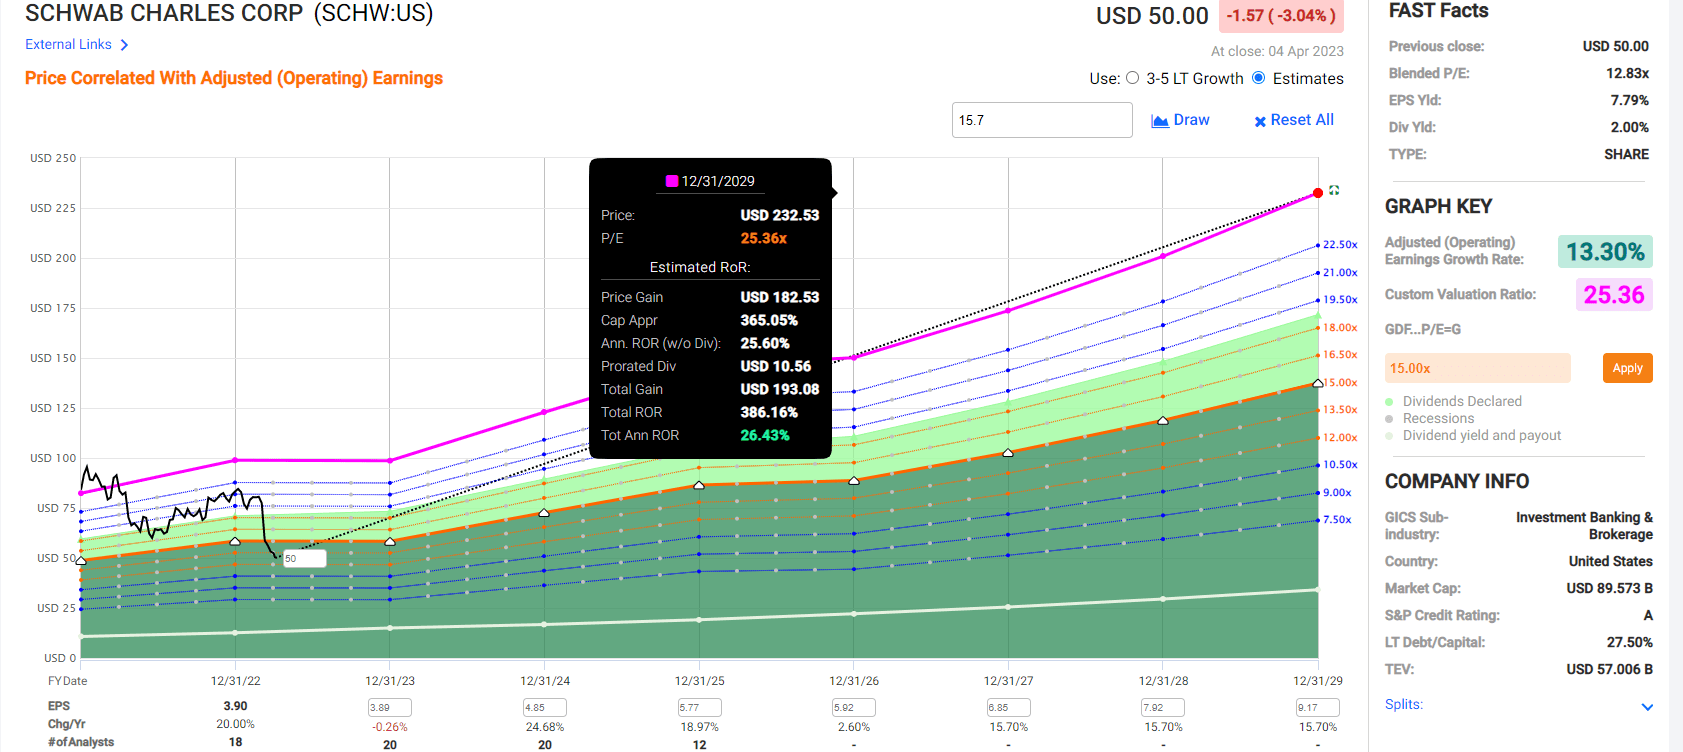
Task: Select the 3-5 LT Growth radio button
Action: click(x=1133, y=78)
